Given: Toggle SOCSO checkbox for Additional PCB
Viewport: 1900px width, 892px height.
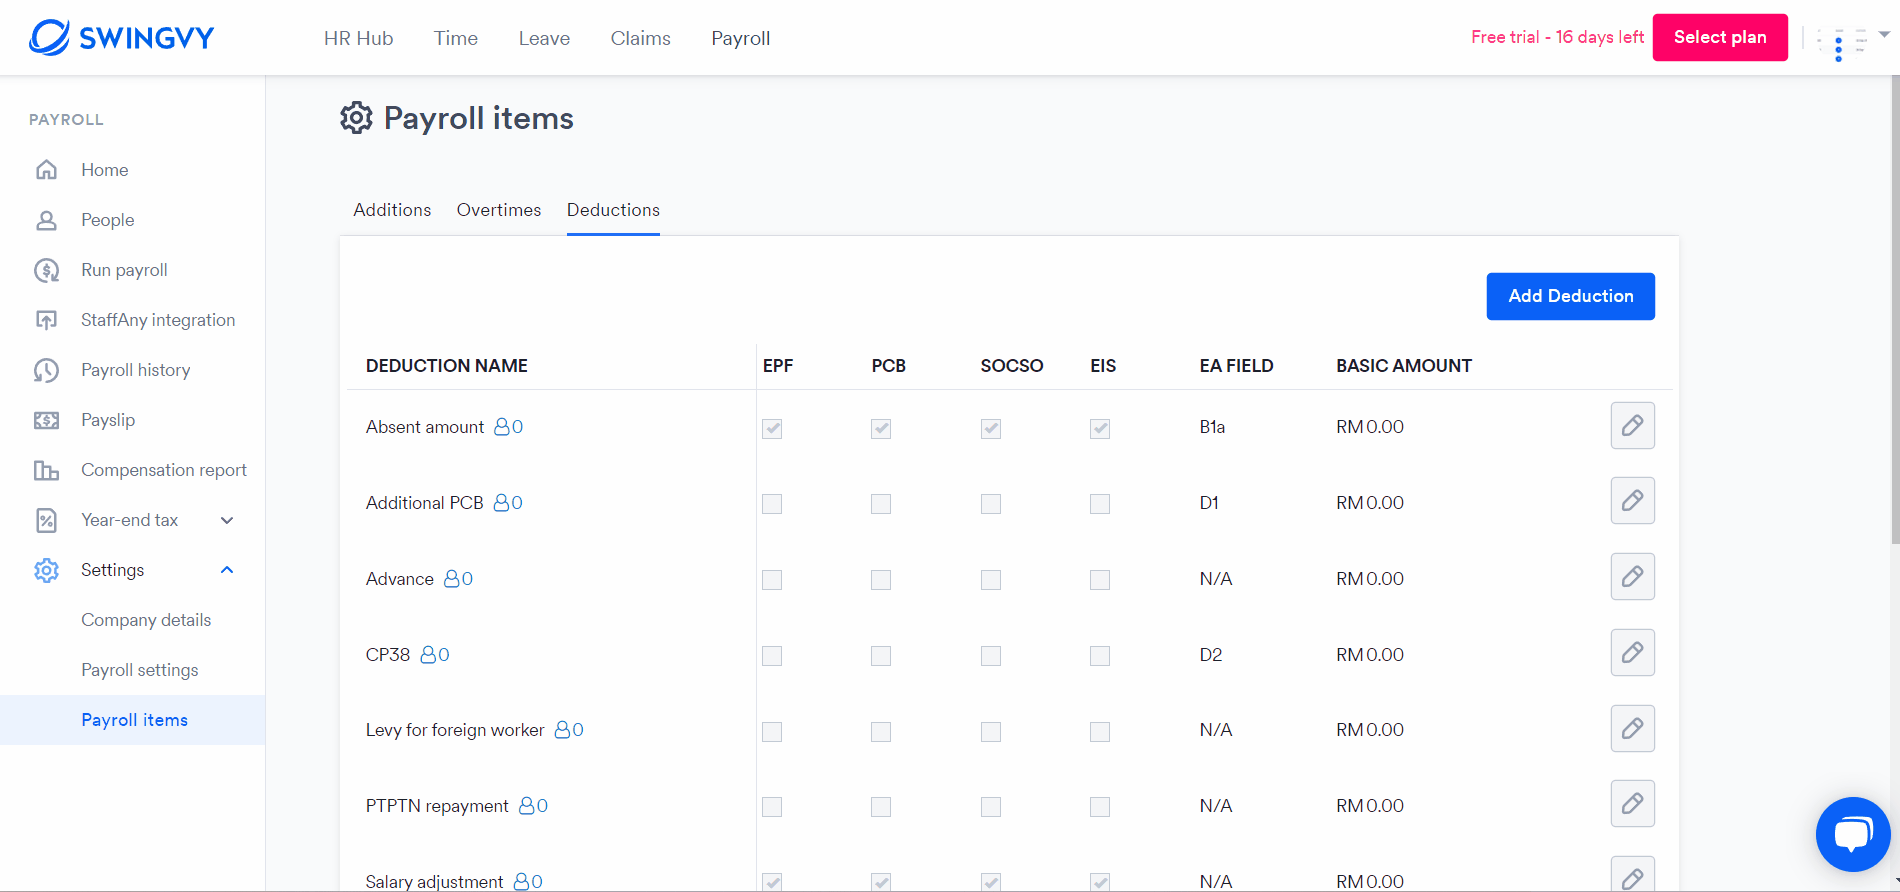Looking at the screenshot, I should point(991,504).
